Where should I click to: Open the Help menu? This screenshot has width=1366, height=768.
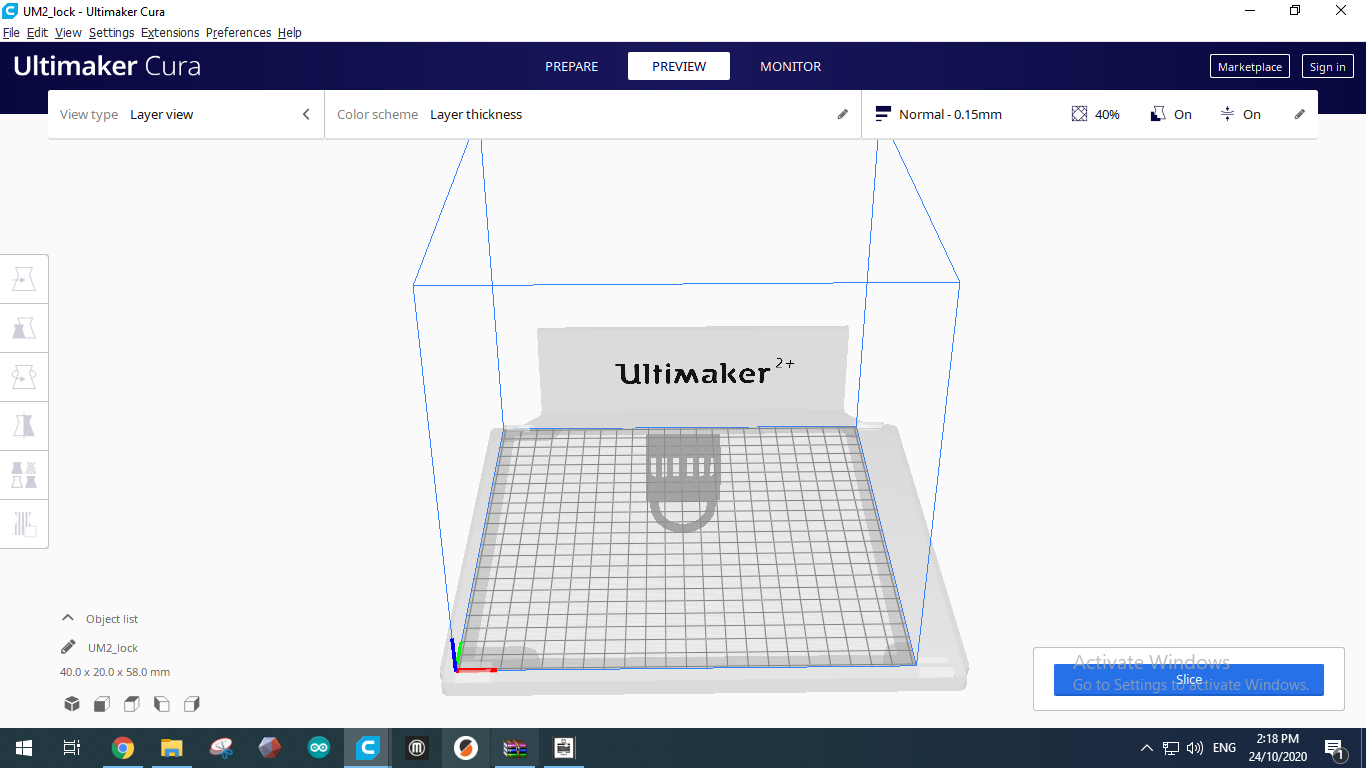click(x=290, y=32)
